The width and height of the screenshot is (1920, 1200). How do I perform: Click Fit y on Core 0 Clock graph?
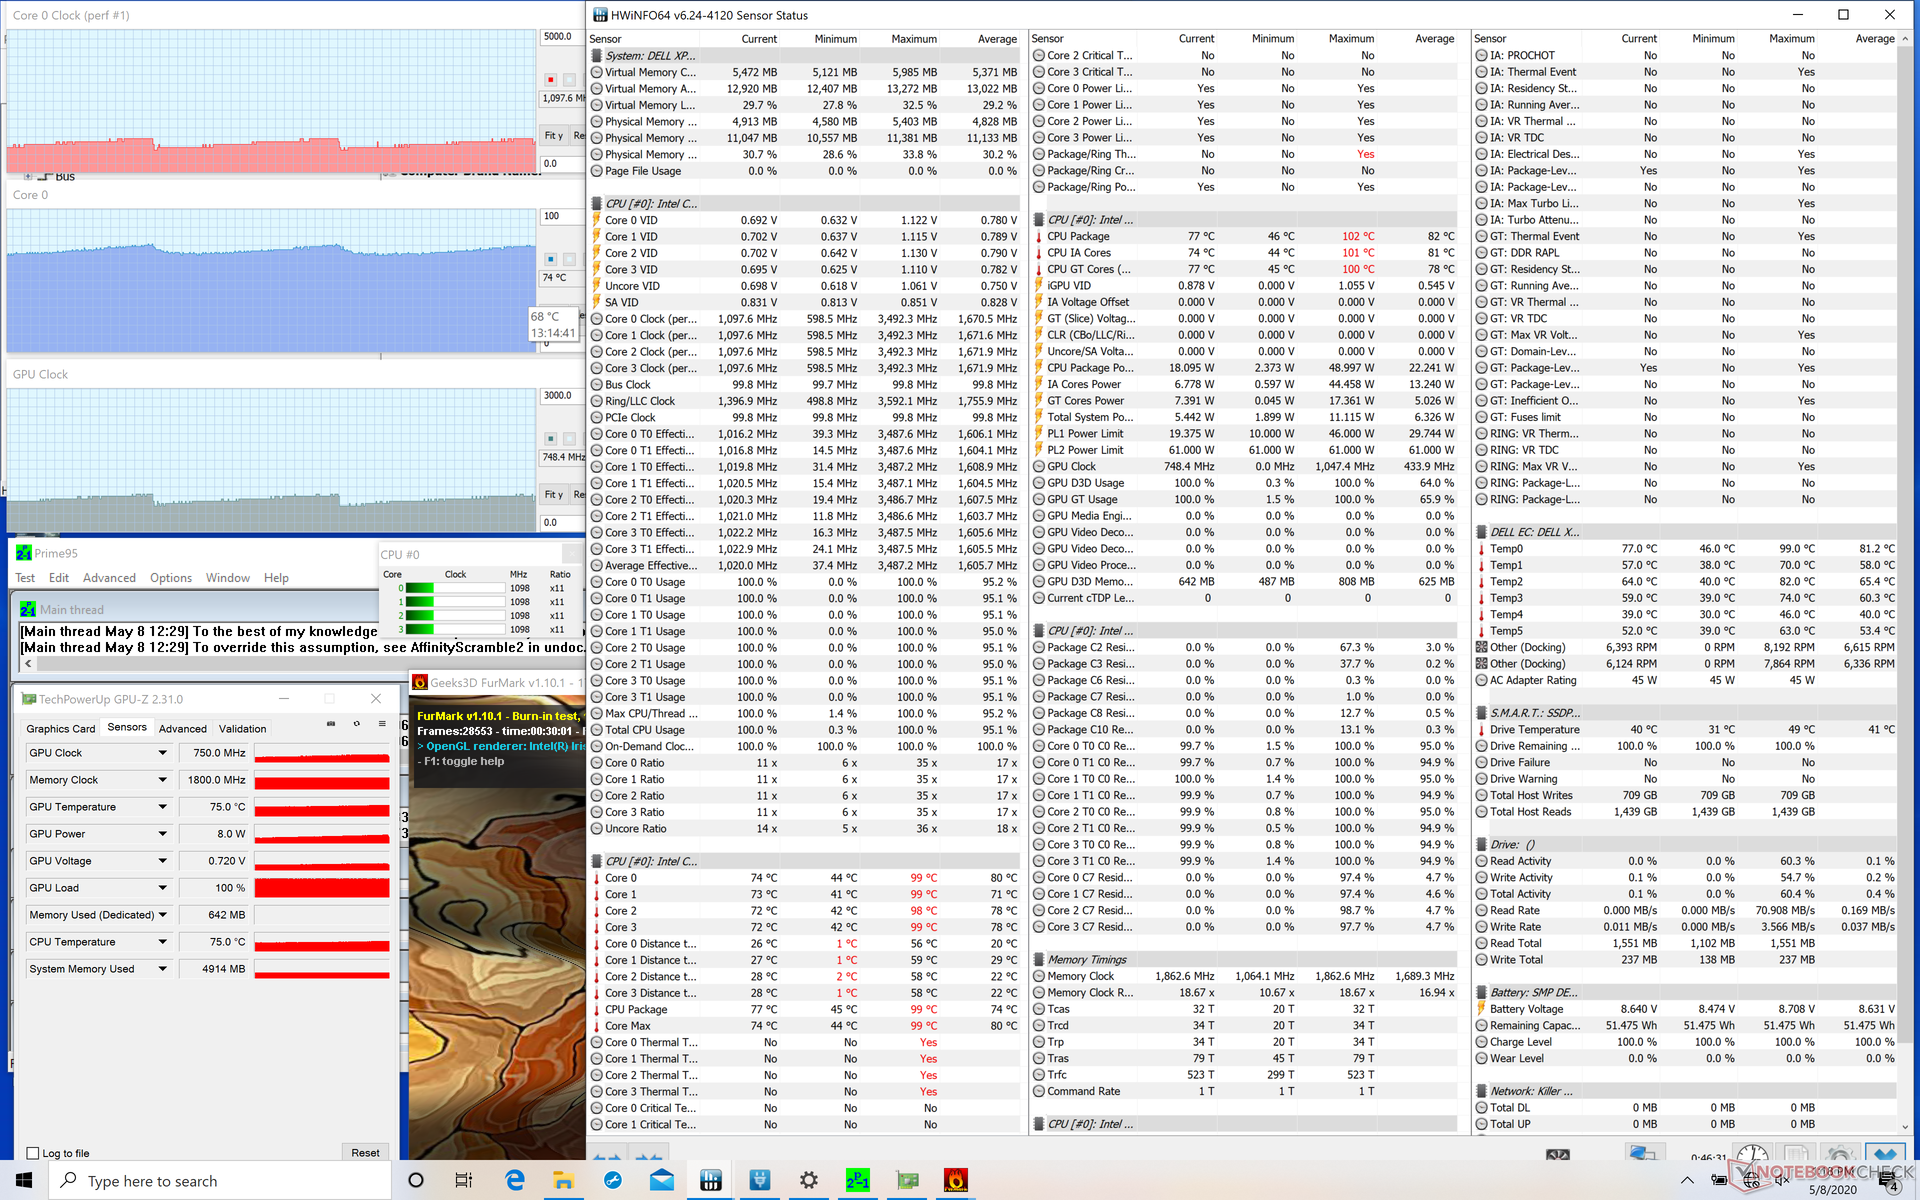coord(553,135)
